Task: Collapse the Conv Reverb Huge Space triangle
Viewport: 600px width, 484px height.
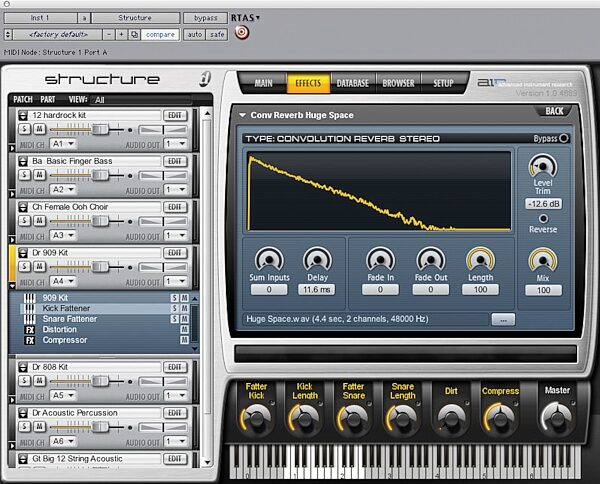Action: 242,115
